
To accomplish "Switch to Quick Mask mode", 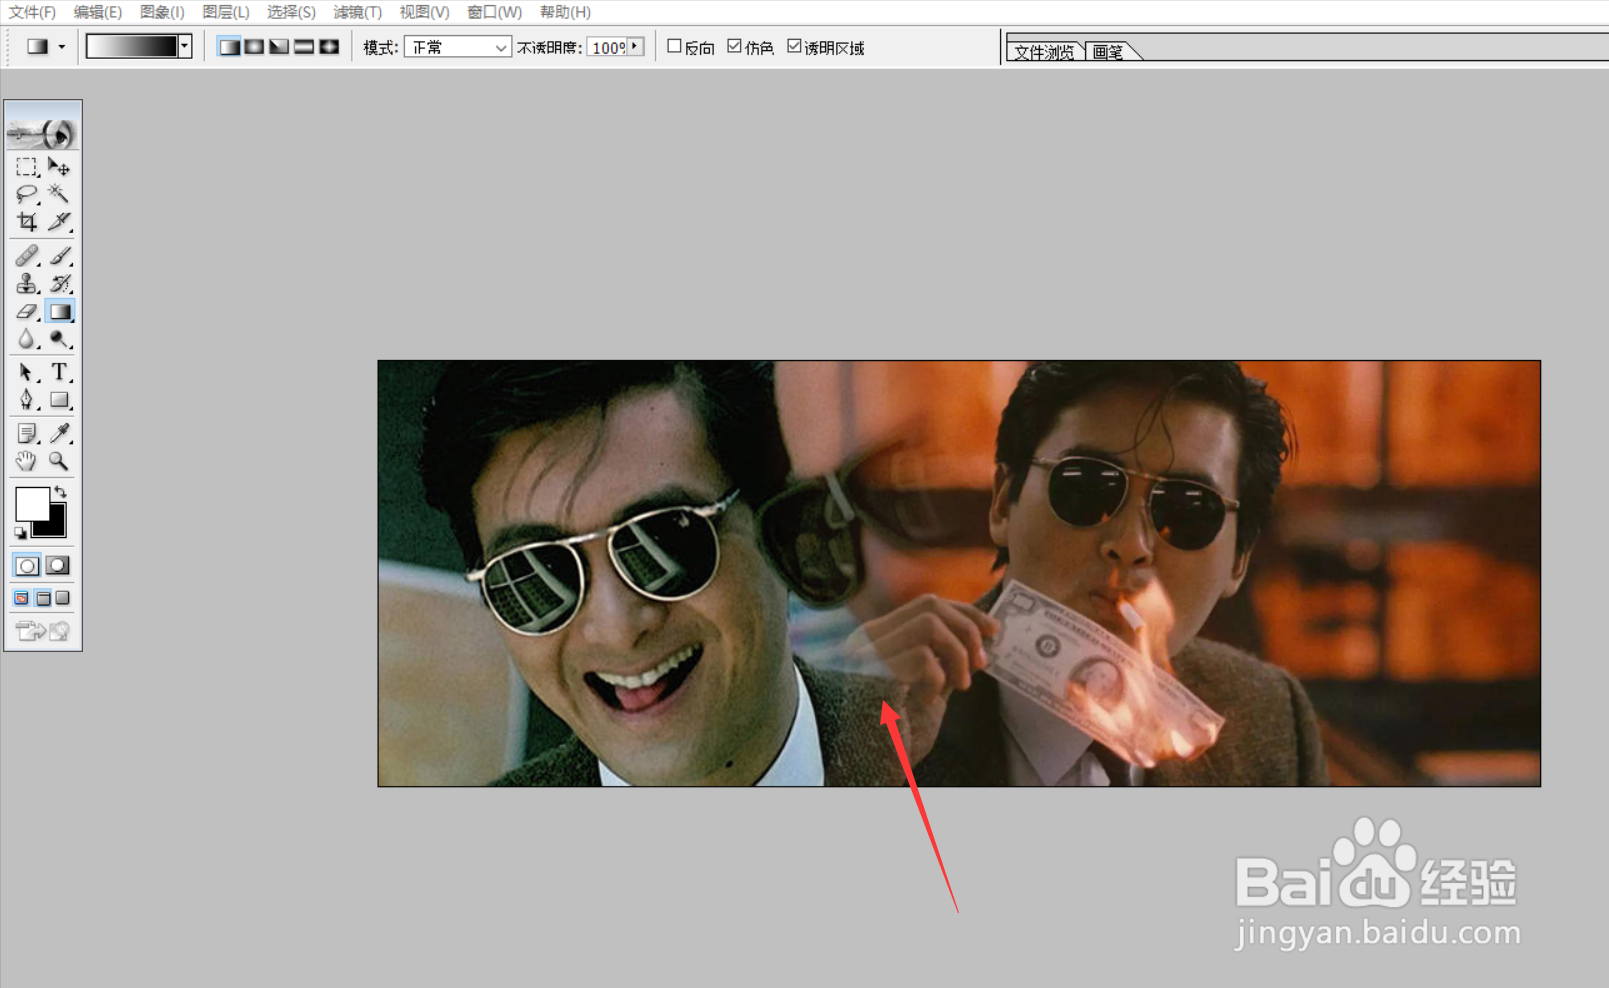I will pos(58,566).
